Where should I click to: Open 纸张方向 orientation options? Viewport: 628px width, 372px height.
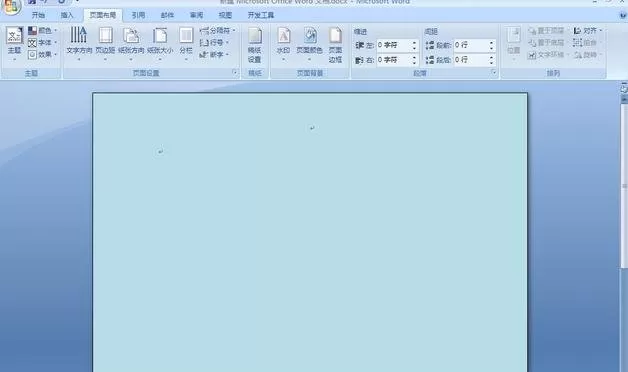pos(131,44)
